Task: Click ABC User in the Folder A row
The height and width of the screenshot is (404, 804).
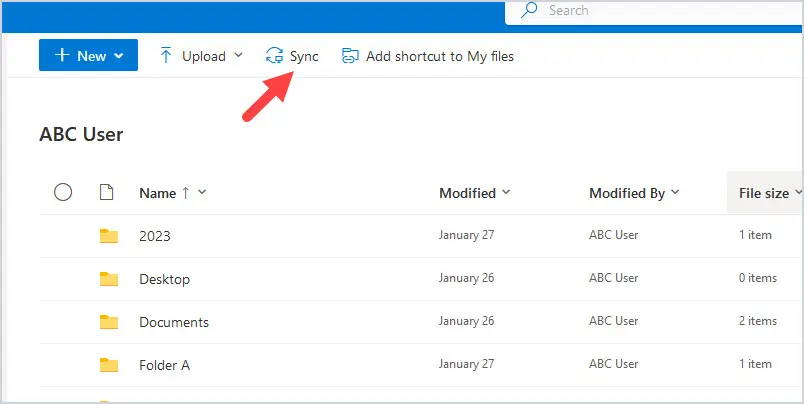Action: tap(613, 365)
